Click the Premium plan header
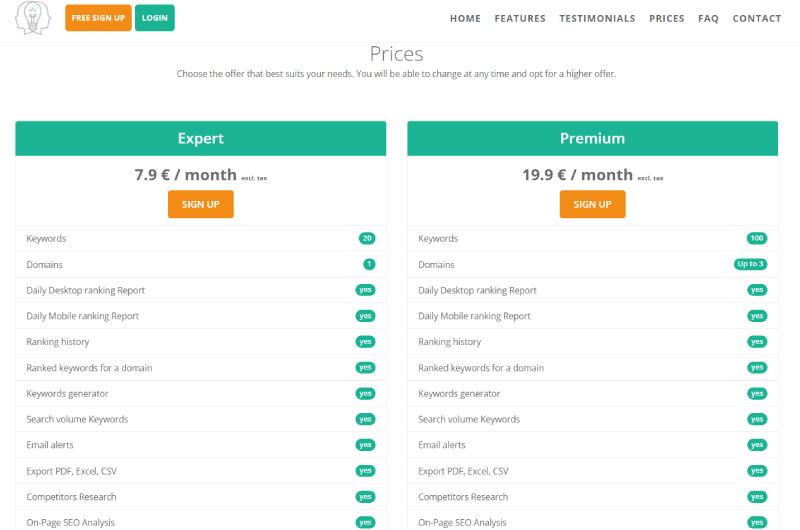Image resolution: width=800 pixels, height=530 pixels. (x=592, y=138)
